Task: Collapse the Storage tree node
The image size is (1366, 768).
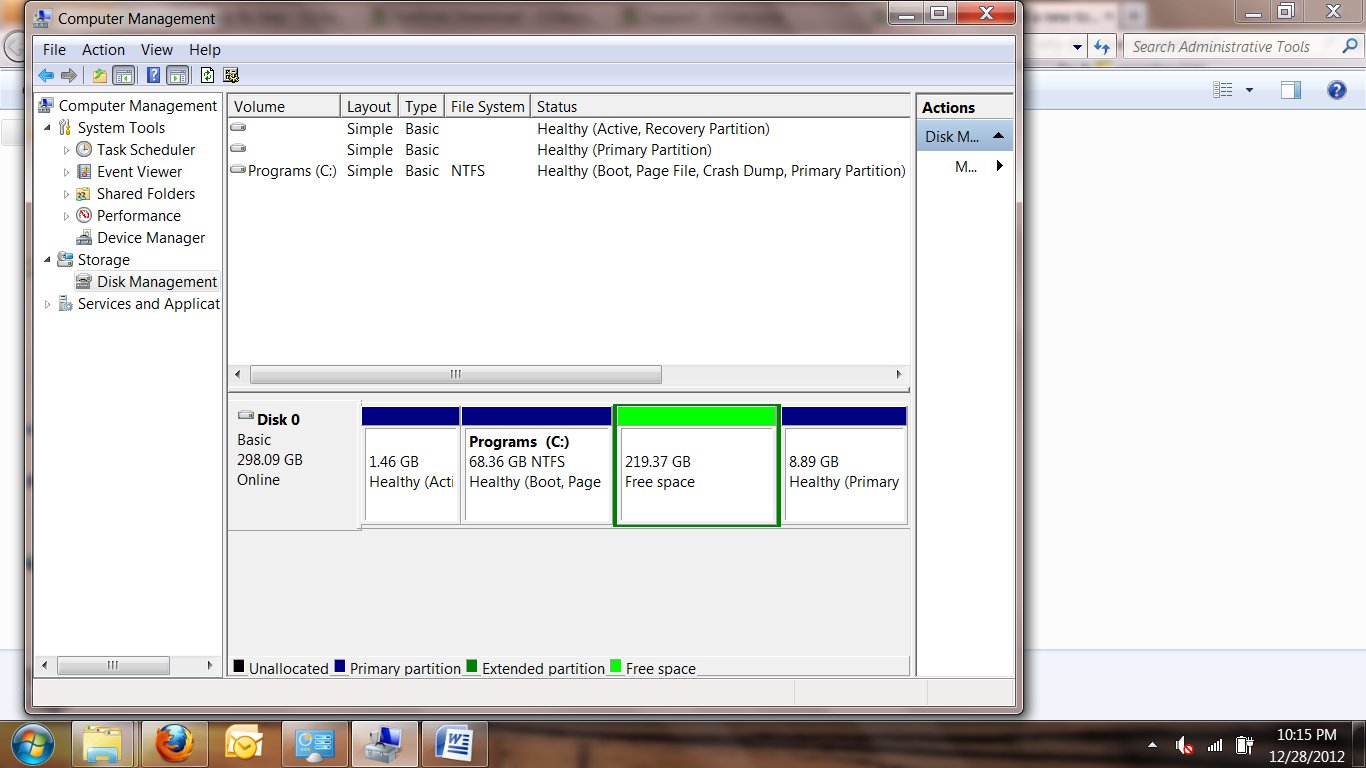Action: click(x=47, y=260)
